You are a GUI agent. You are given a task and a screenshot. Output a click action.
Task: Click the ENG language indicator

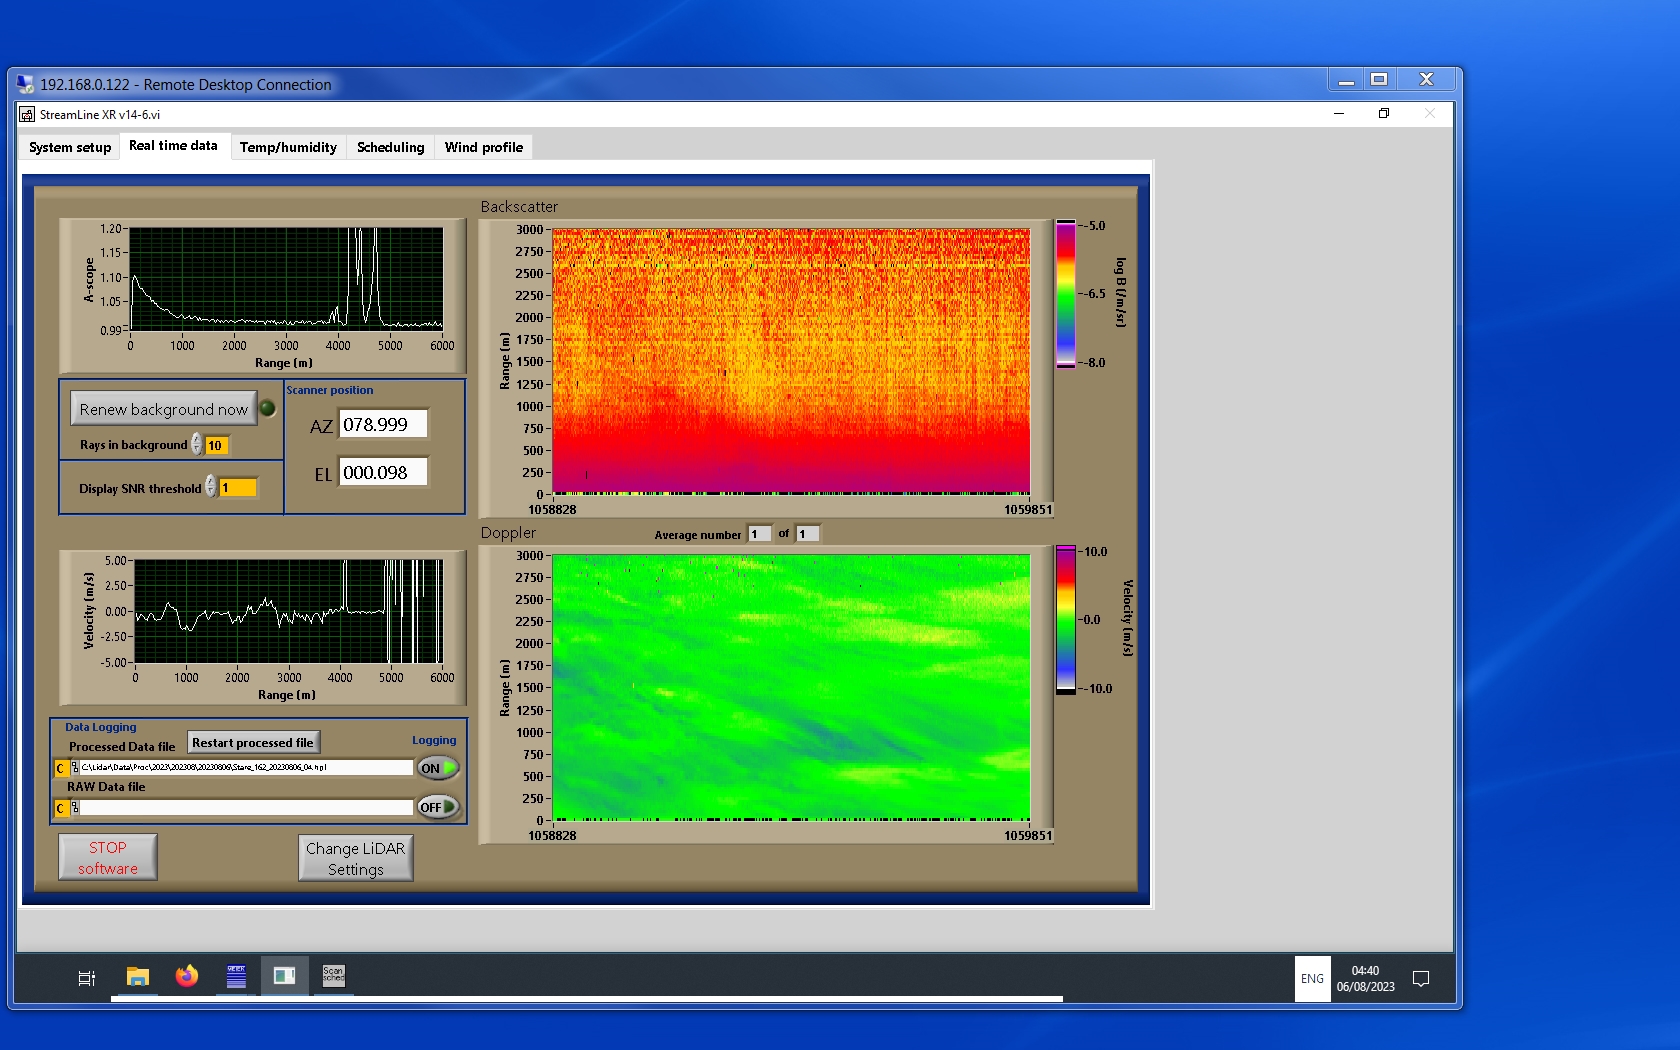pos(1312,979)
